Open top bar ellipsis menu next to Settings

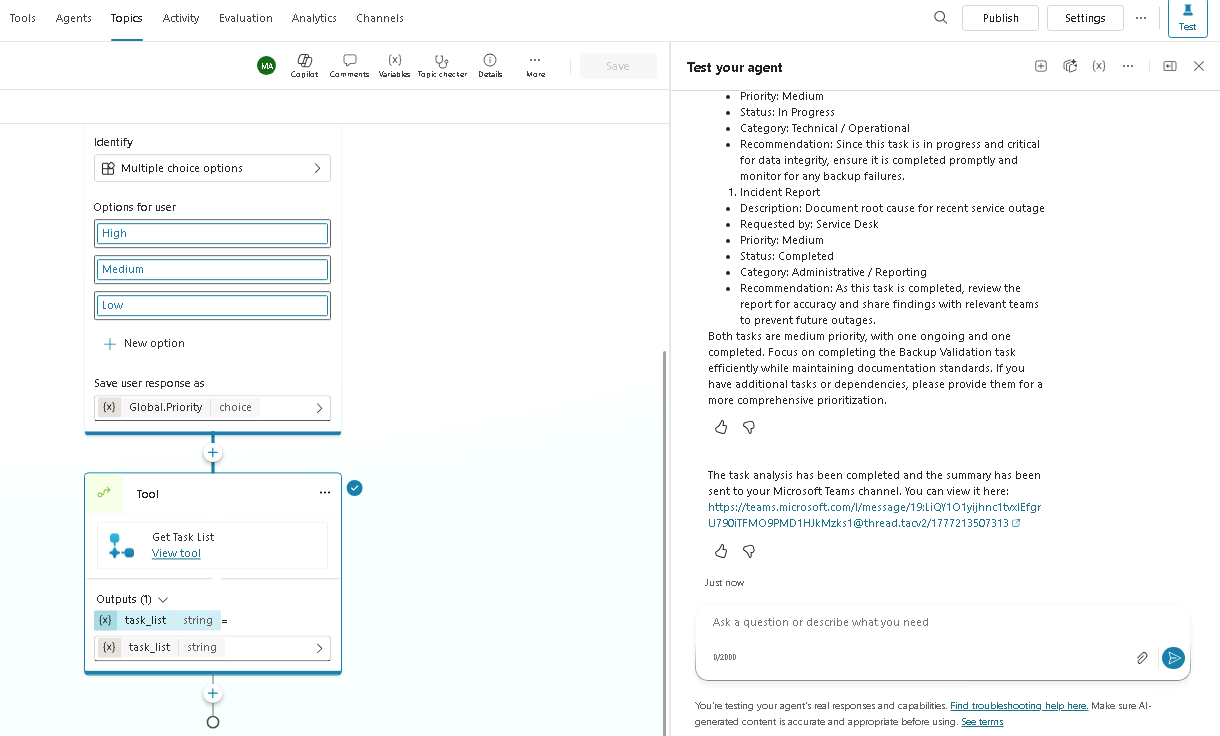[x=1141, y=18]
